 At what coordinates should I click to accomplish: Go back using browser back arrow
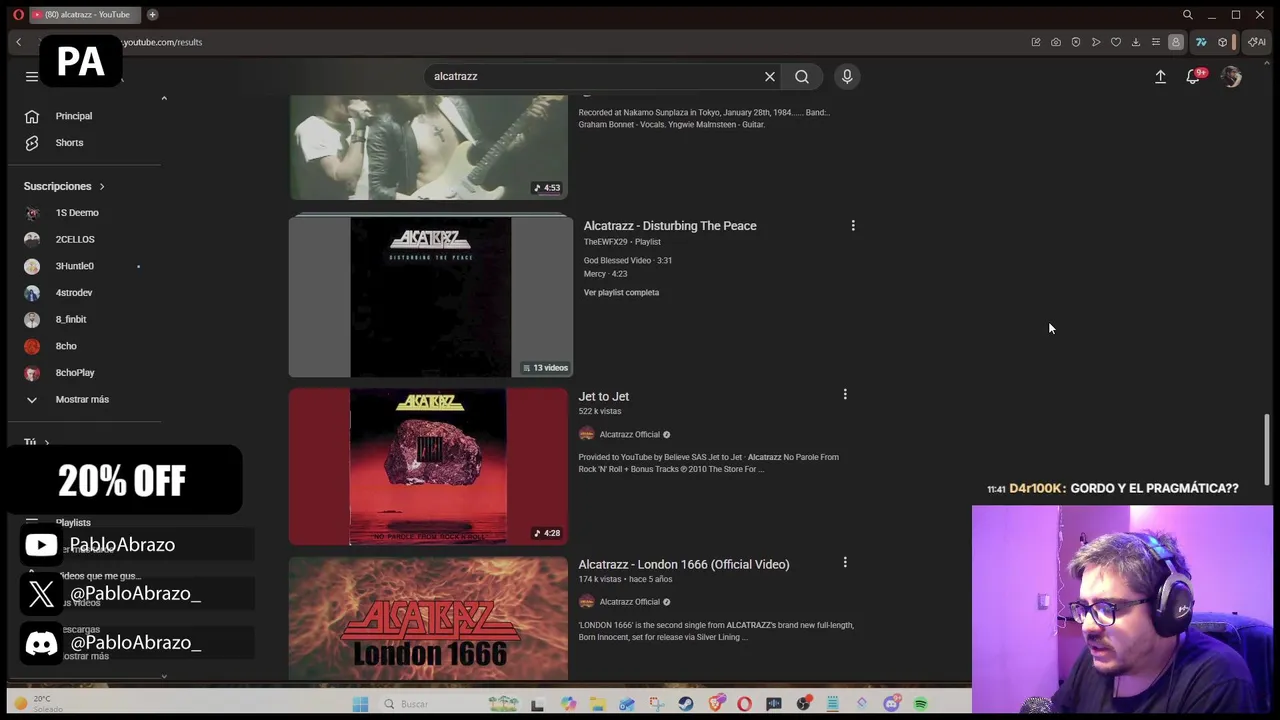point(18,42)
